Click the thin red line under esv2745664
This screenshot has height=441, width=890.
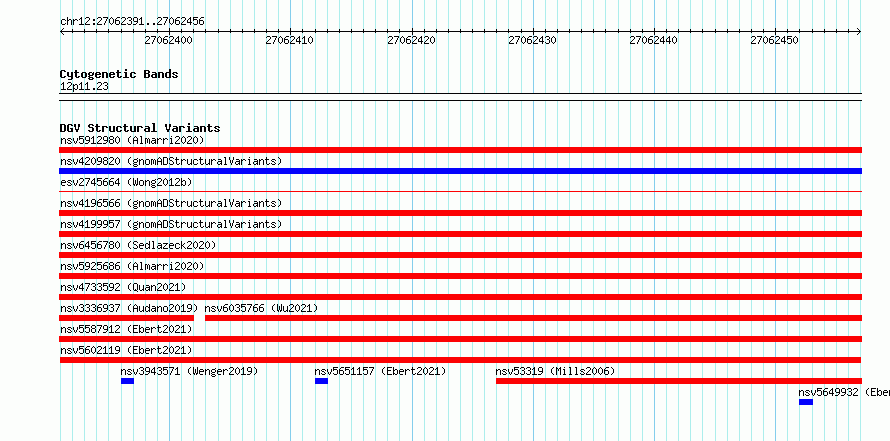point(460,191)
